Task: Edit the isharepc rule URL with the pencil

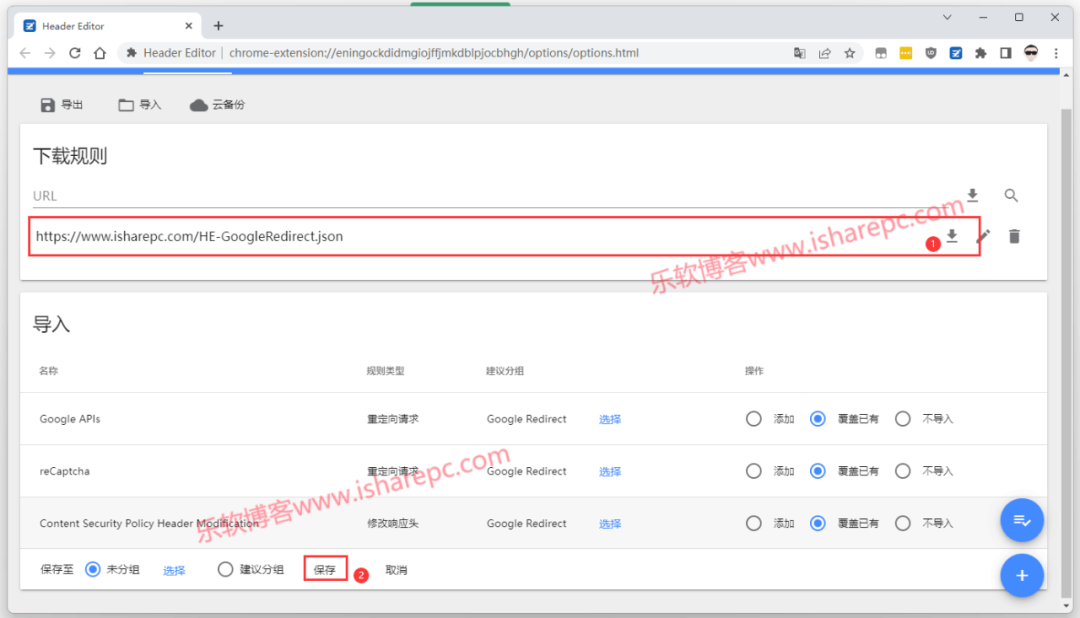Action: [983, 236]
